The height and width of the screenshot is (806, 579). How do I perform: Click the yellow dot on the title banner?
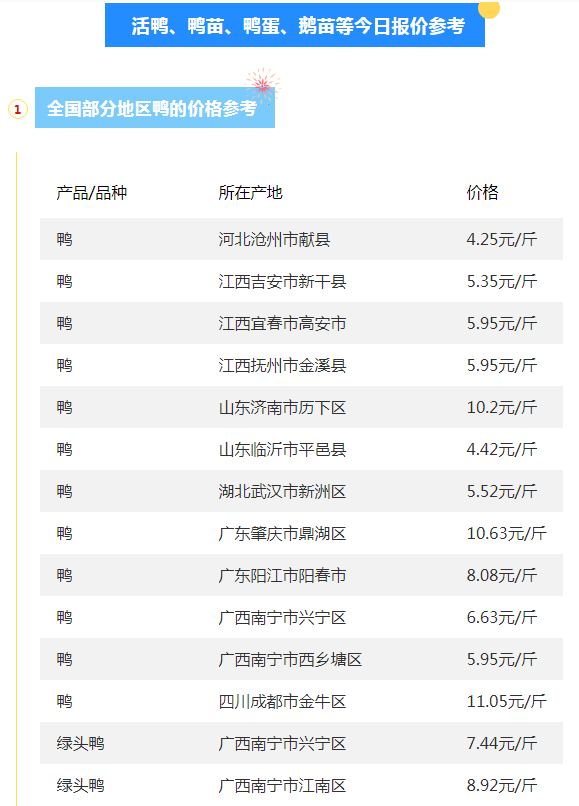click(x=488, y=9)
